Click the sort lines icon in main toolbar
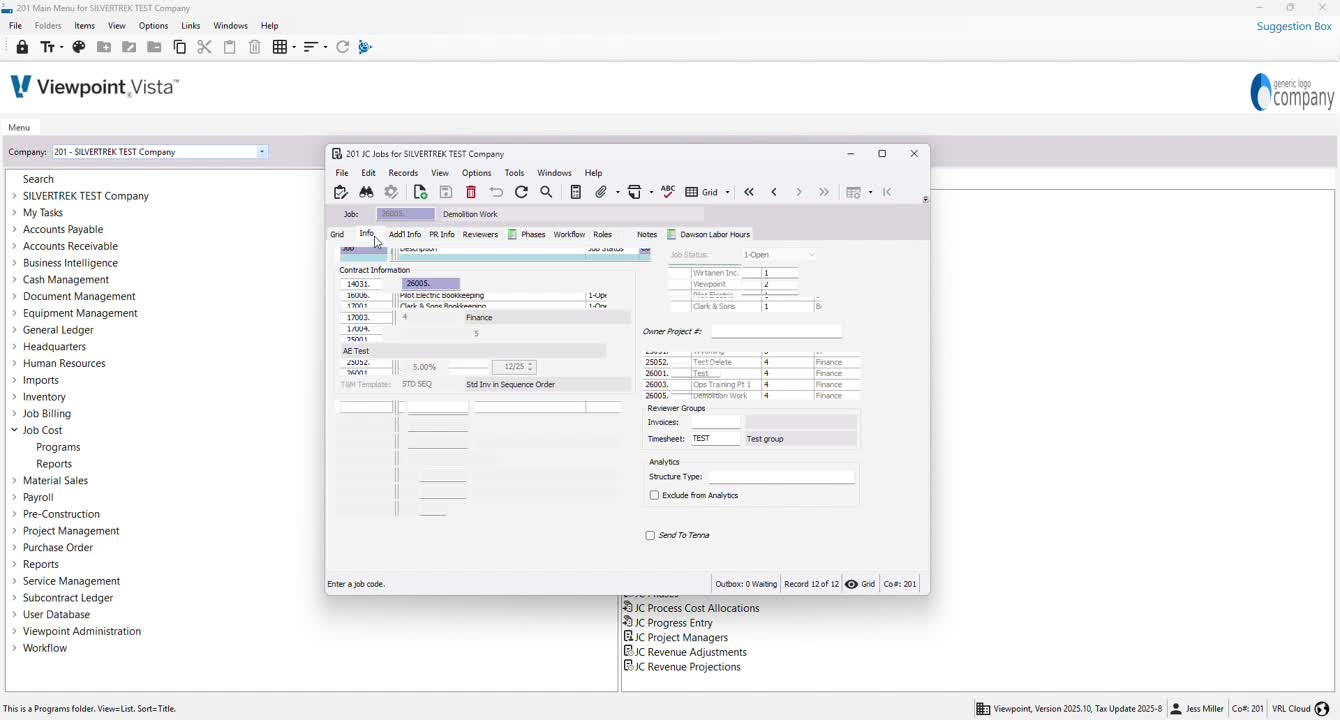The width and height of the screenshot is (1340, 720). pyautogui.click(x=311, y=47)
